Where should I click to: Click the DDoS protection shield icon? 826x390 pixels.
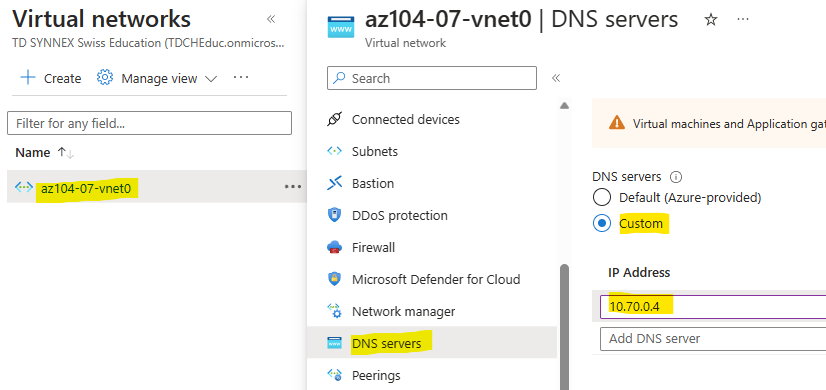(x=335, y=216)
